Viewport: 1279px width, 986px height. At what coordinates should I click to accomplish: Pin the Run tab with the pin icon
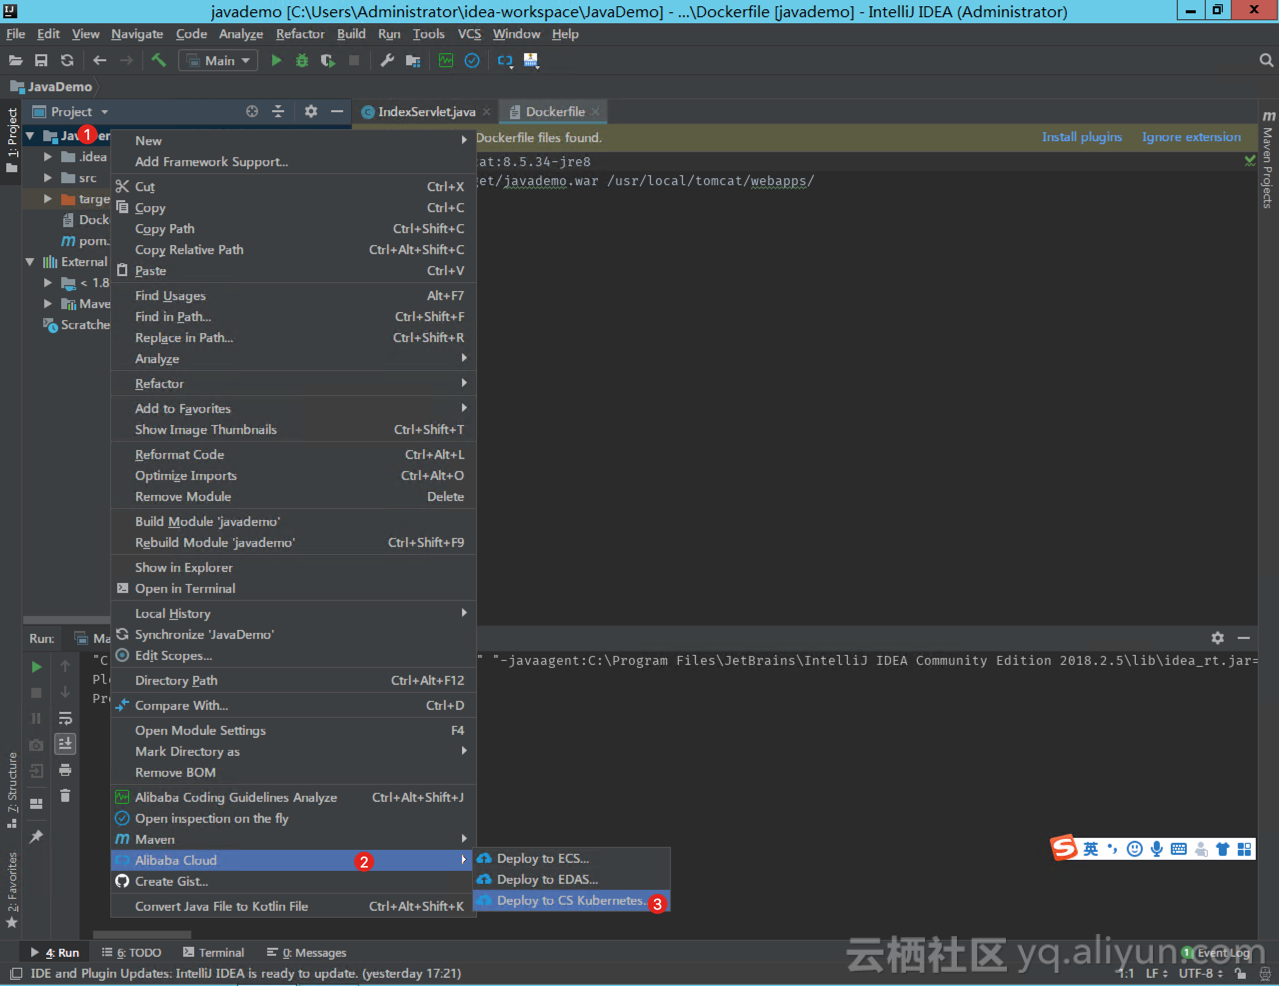[36, 837]
